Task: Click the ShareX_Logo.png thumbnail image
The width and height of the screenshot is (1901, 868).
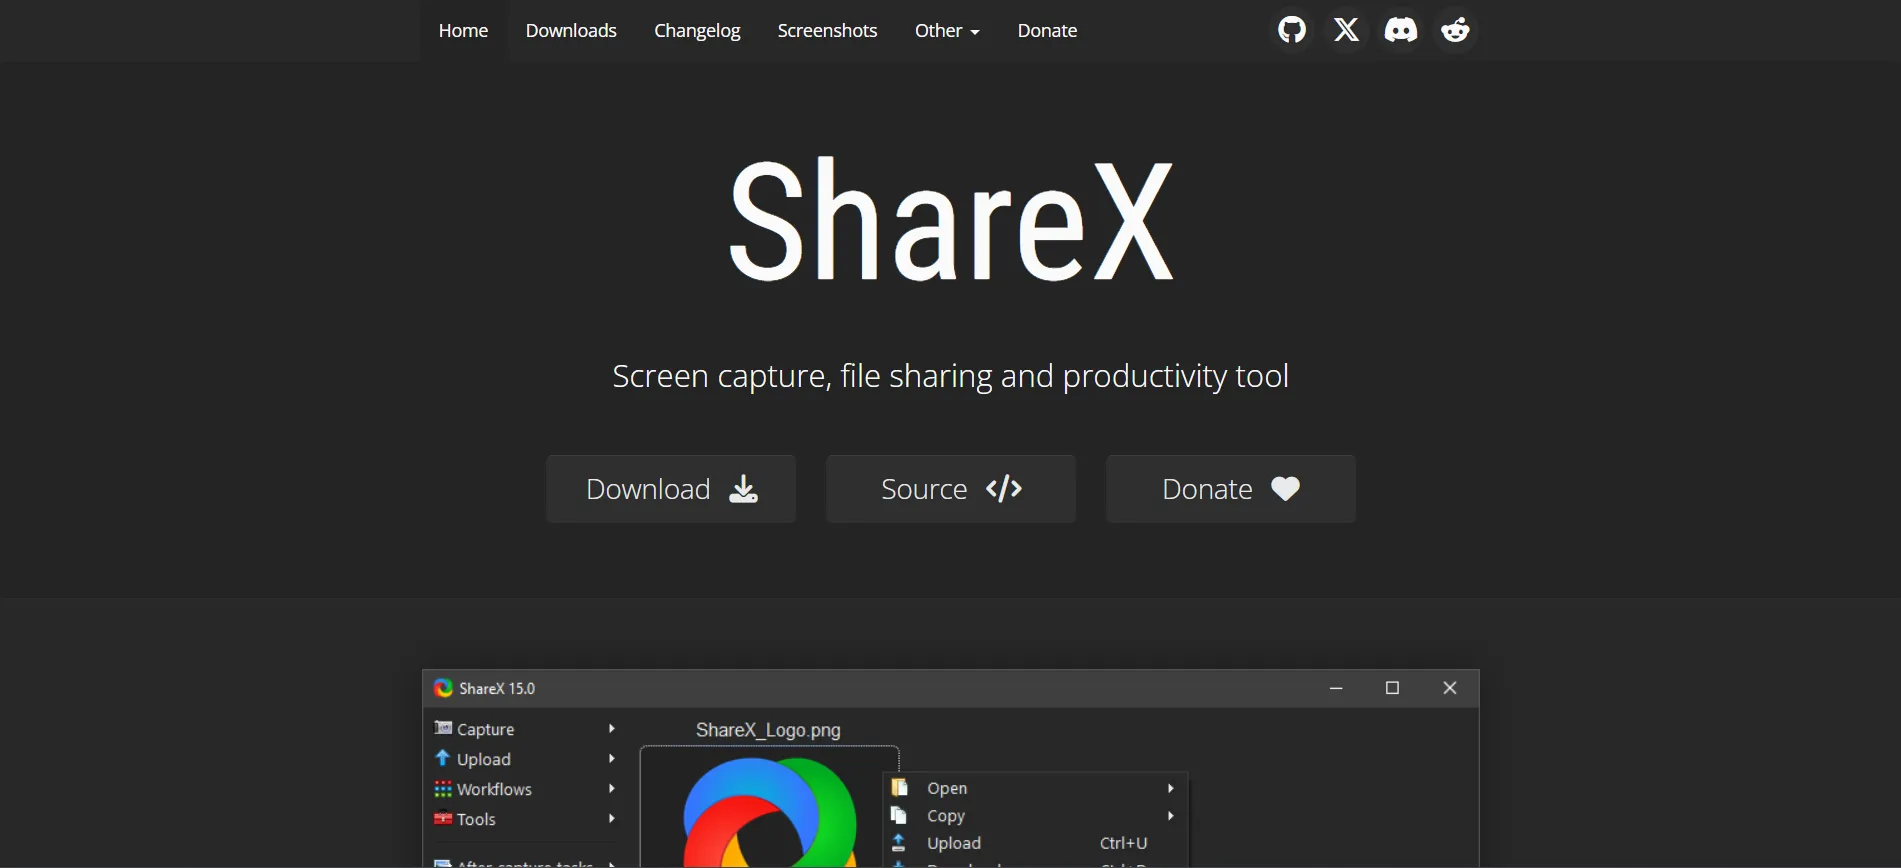Action: 769,810
